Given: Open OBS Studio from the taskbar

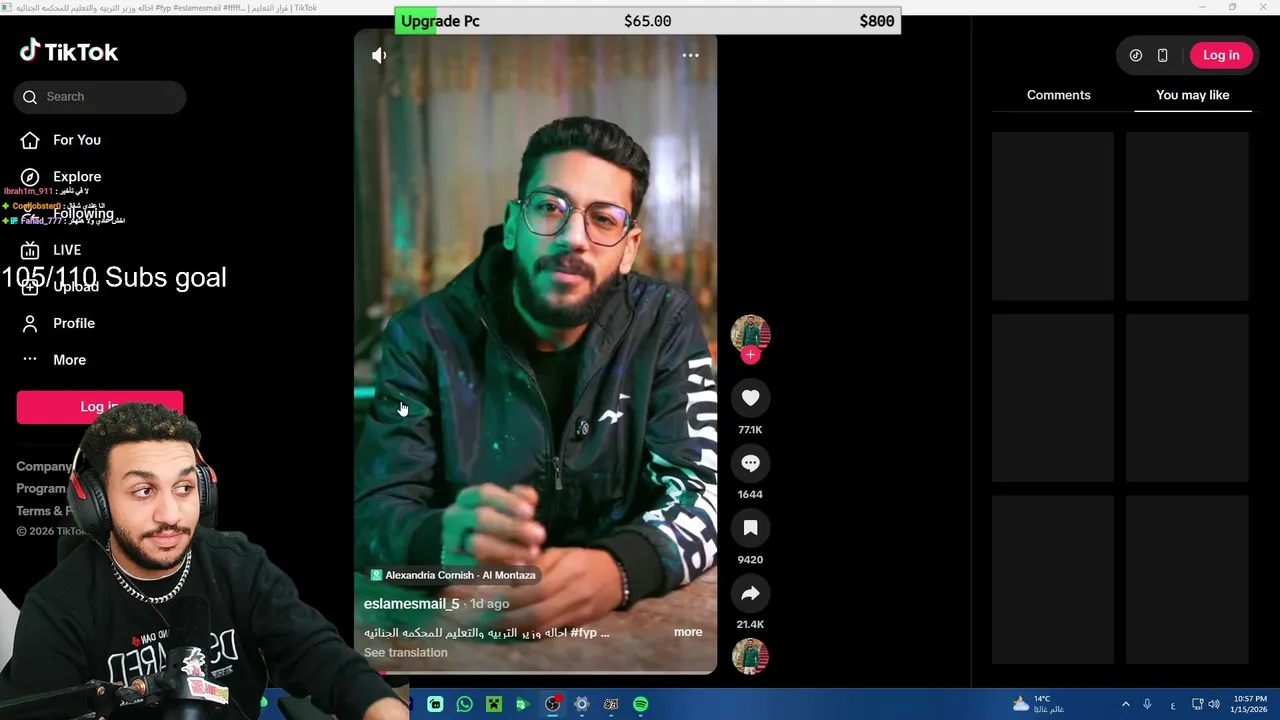Looking at the screenshot, I should (x=552, y=704).
